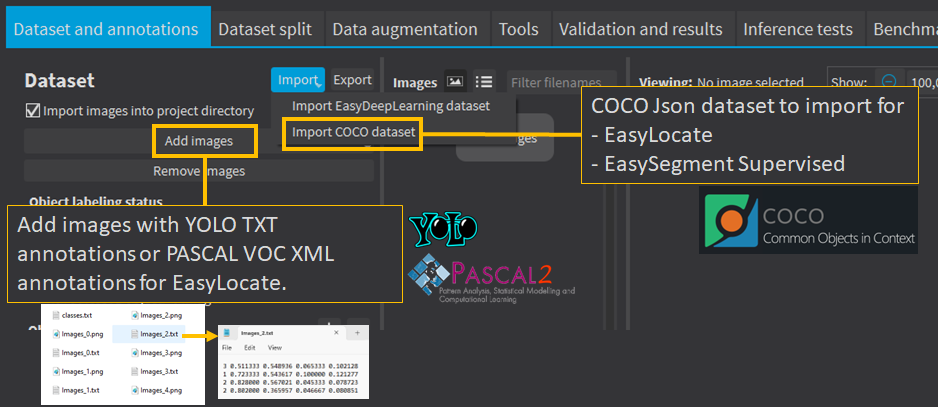Viewport: 938px width, 407px height.
Task: Switch to thumbnail view in Images panel
Action: 455,81
